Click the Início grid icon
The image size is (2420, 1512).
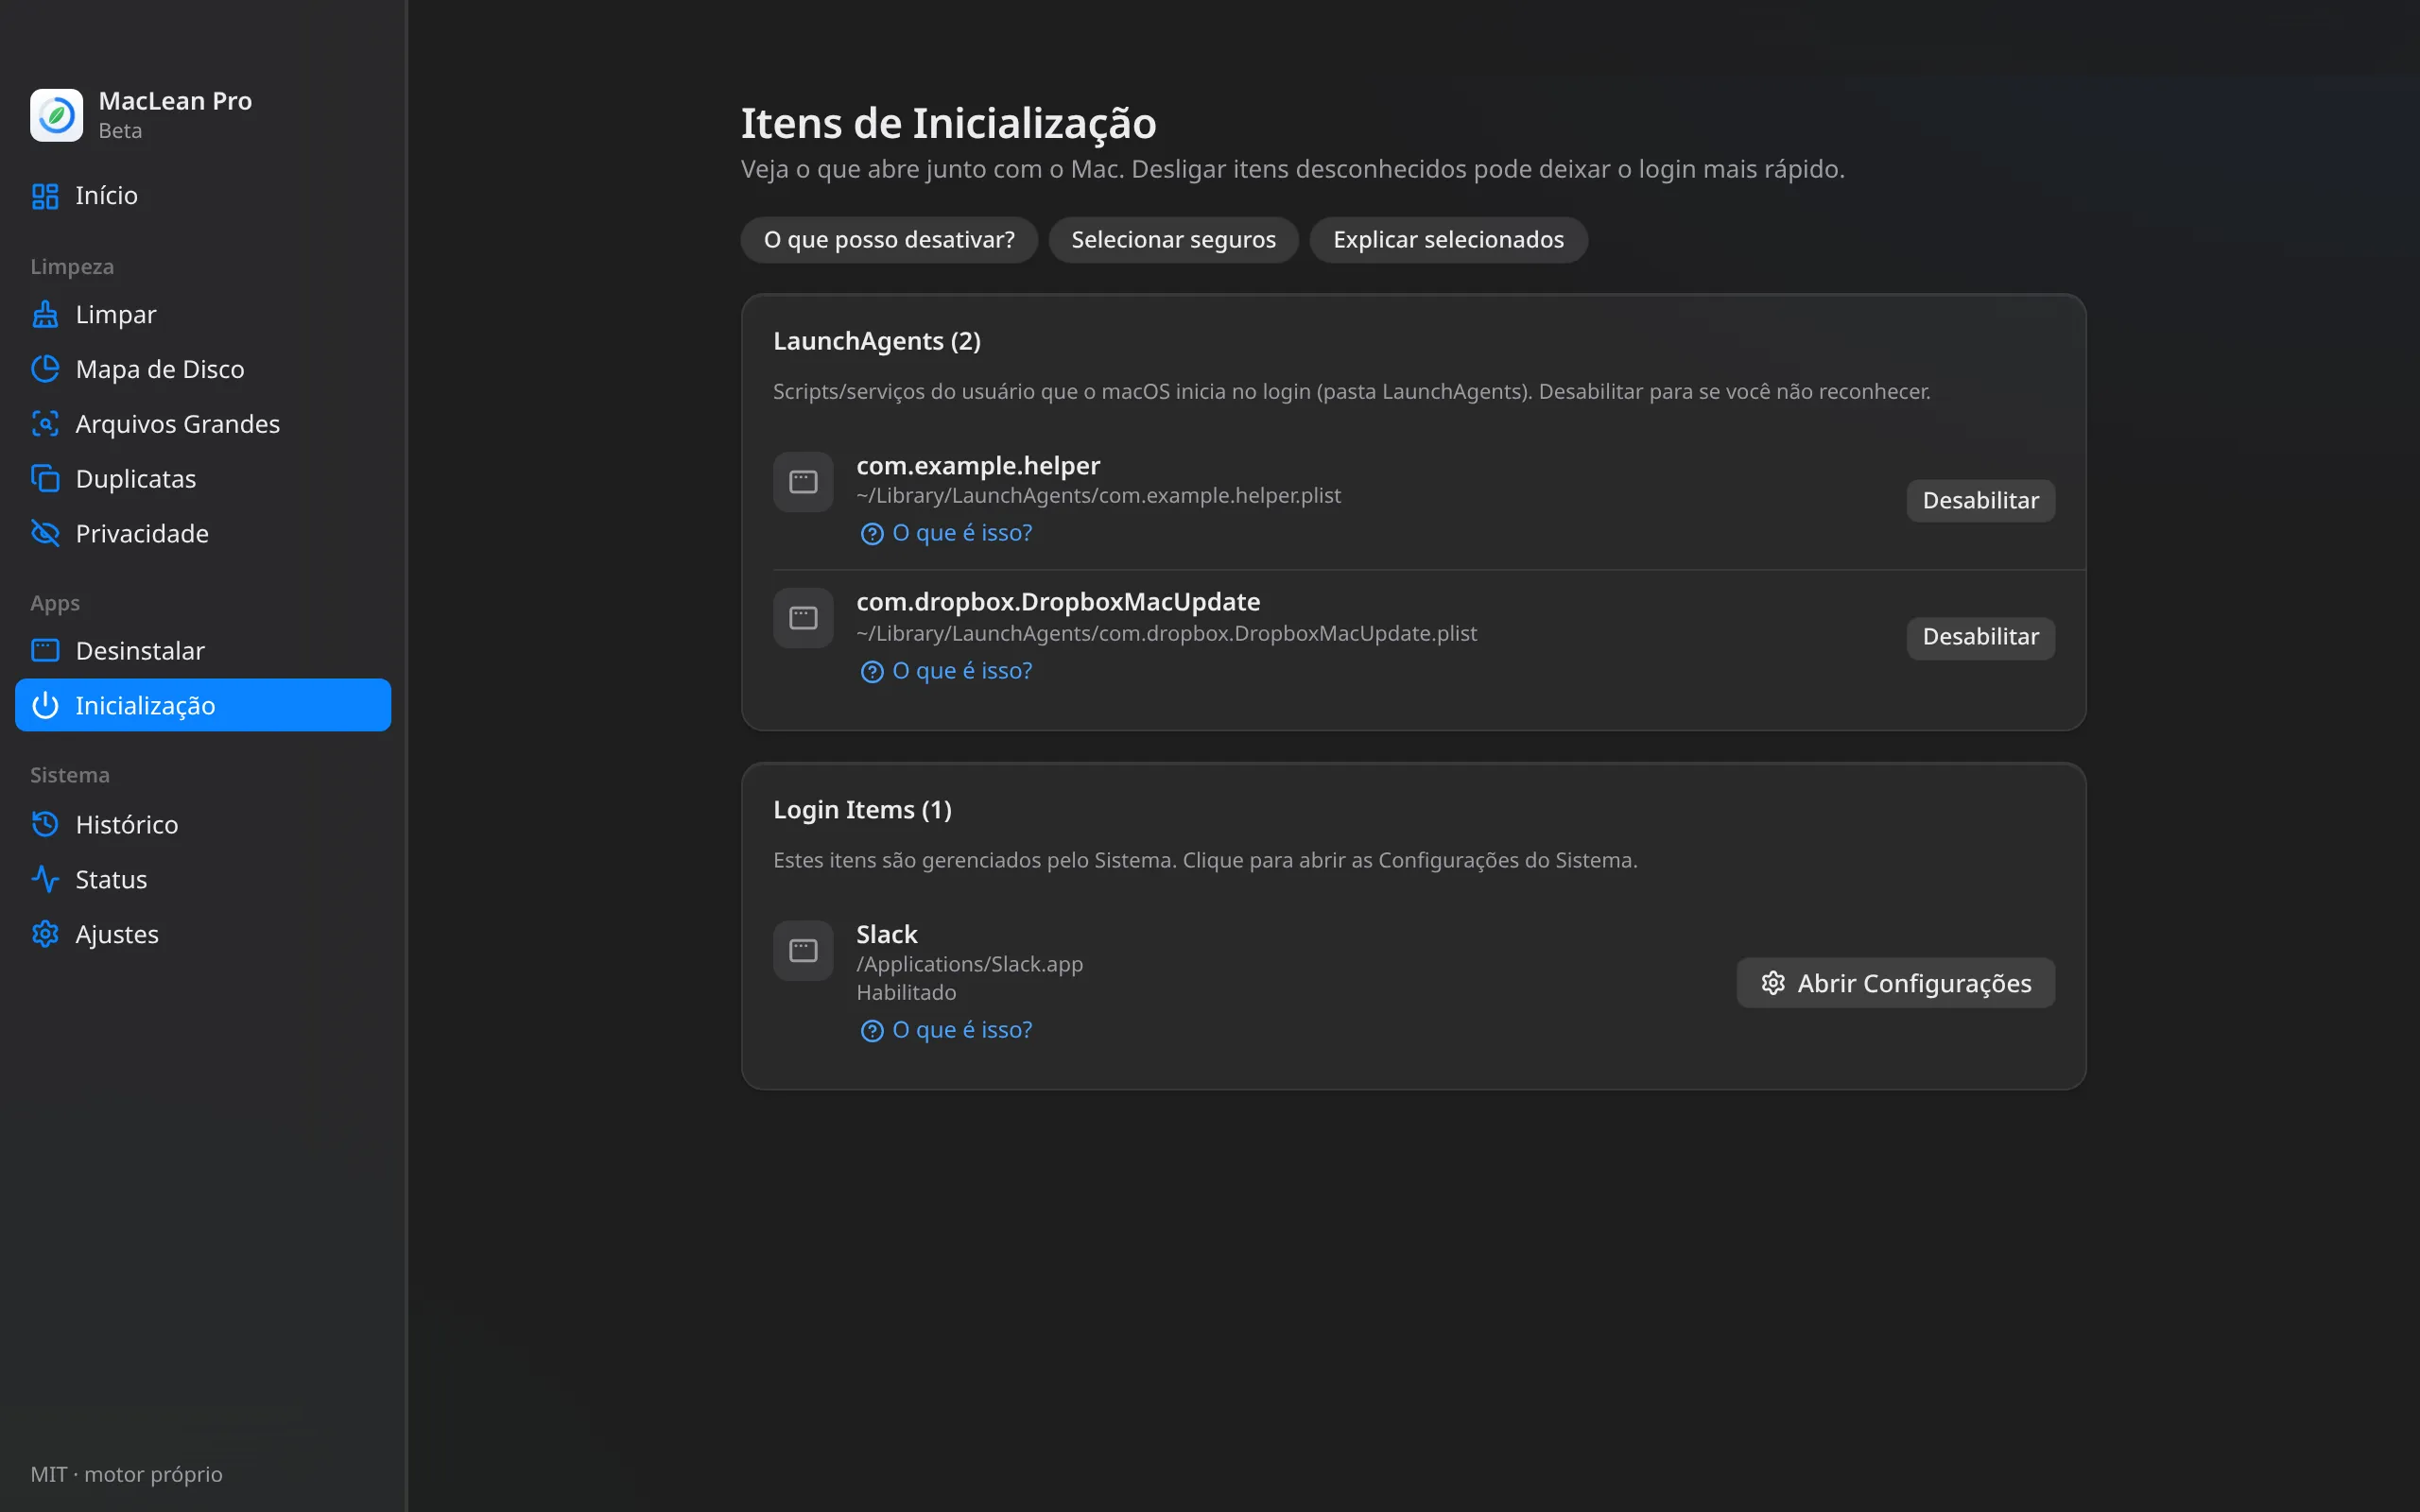tap(45, 196)
